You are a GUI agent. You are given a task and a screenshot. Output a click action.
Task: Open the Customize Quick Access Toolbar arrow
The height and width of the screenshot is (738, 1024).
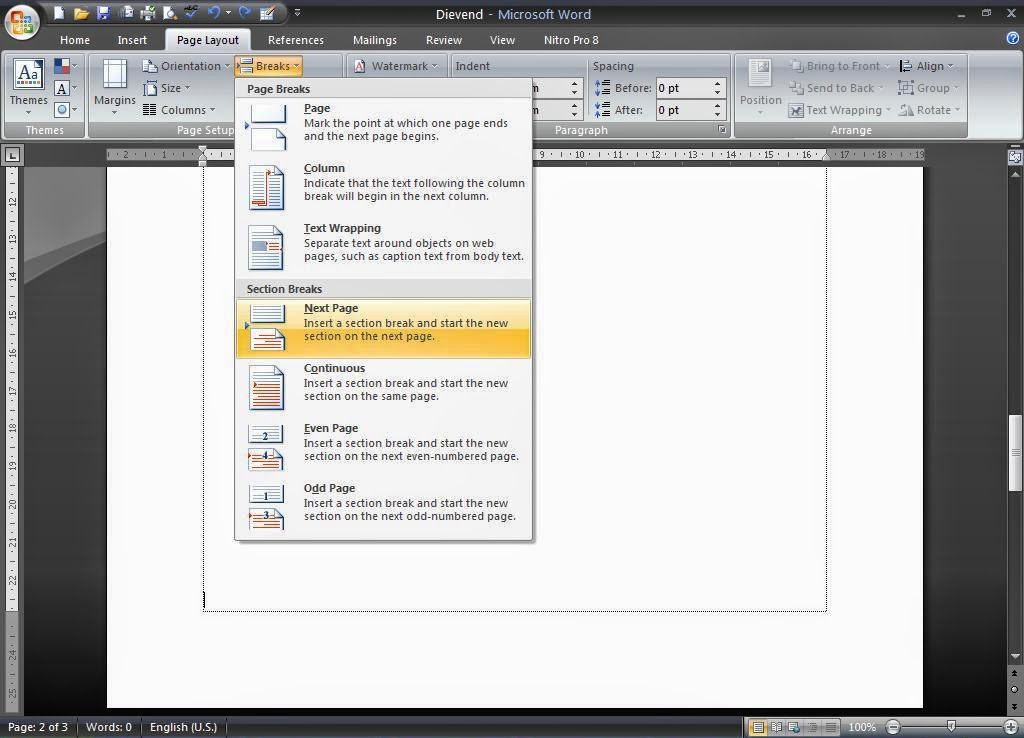(x=297, y=12)
